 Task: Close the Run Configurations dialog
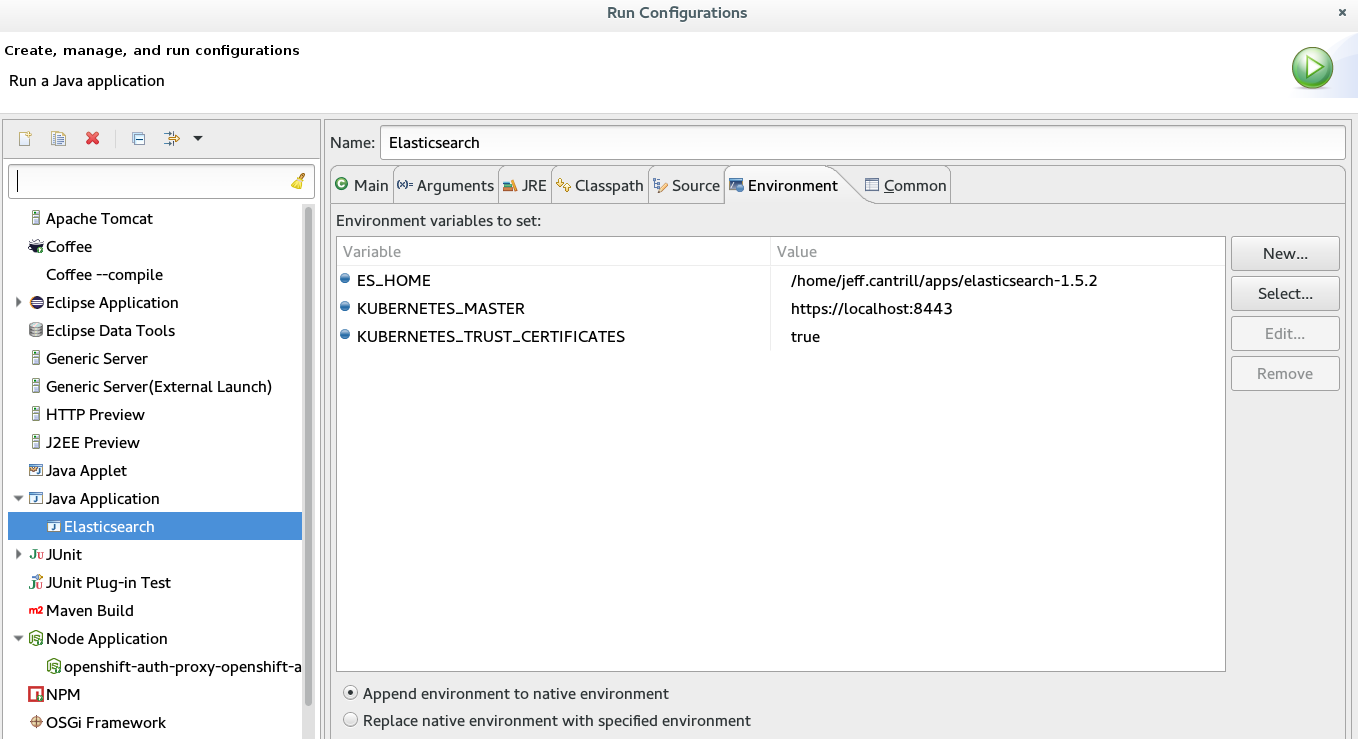coord(1341,12)
